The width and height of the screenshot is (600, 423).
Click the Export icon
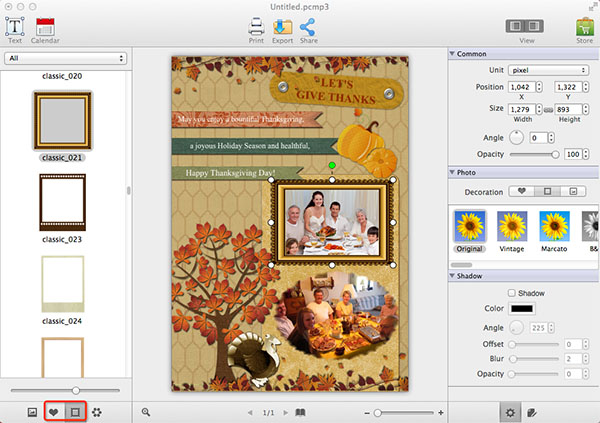pos(282,28)
